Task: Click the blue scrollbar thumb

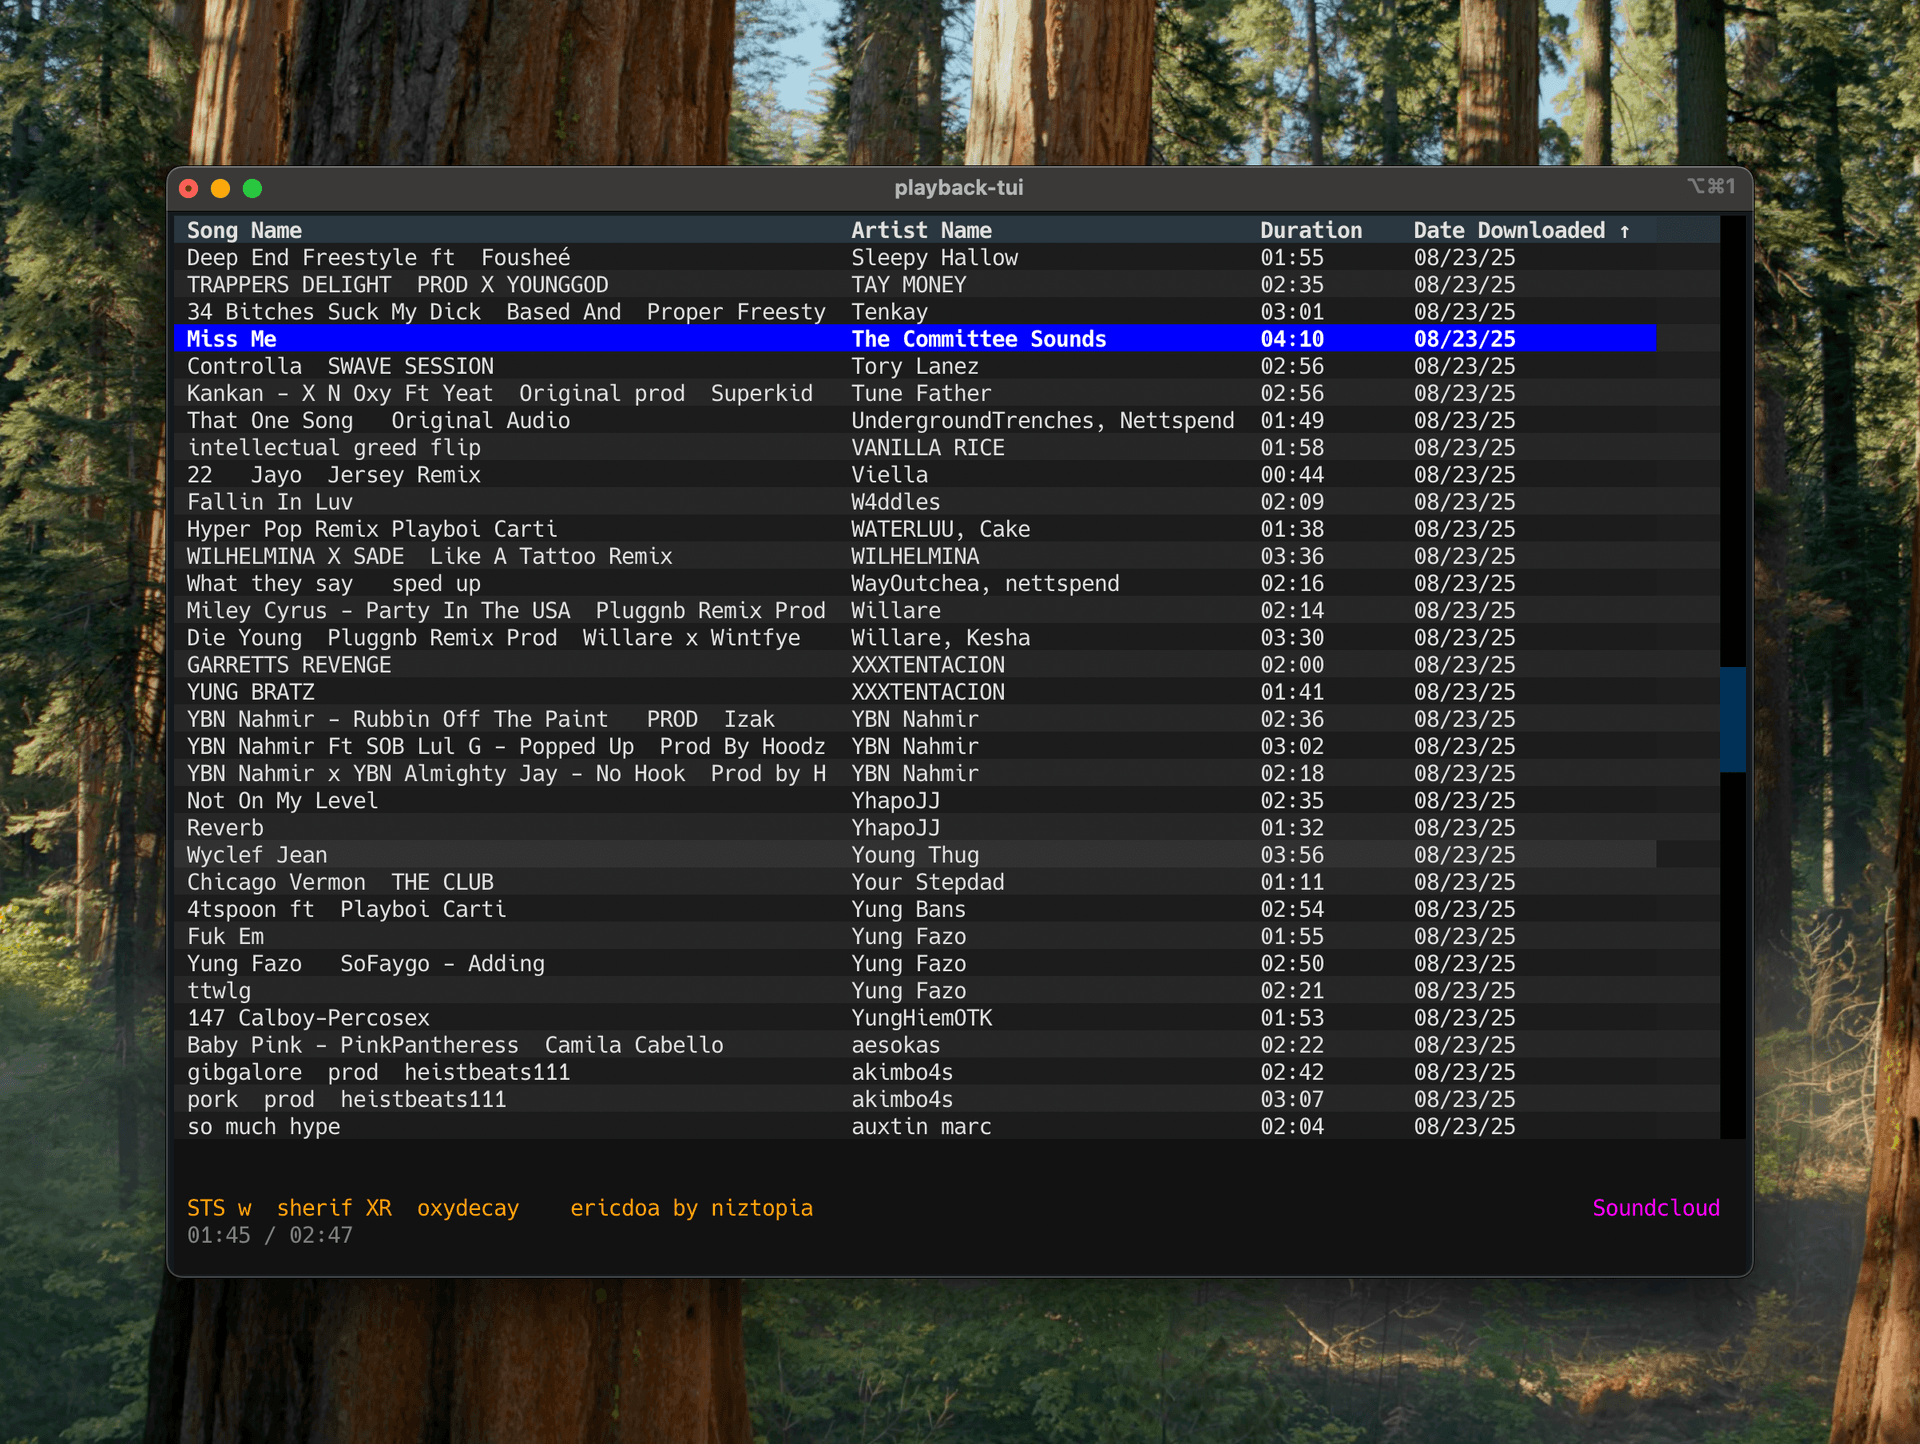Action: click(1732, 719)
